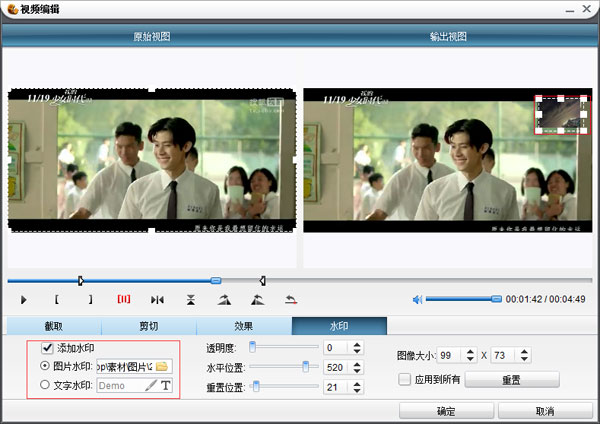Click the 取消 button
Viewport: 600px width, 424px height.
click(545, 411)
